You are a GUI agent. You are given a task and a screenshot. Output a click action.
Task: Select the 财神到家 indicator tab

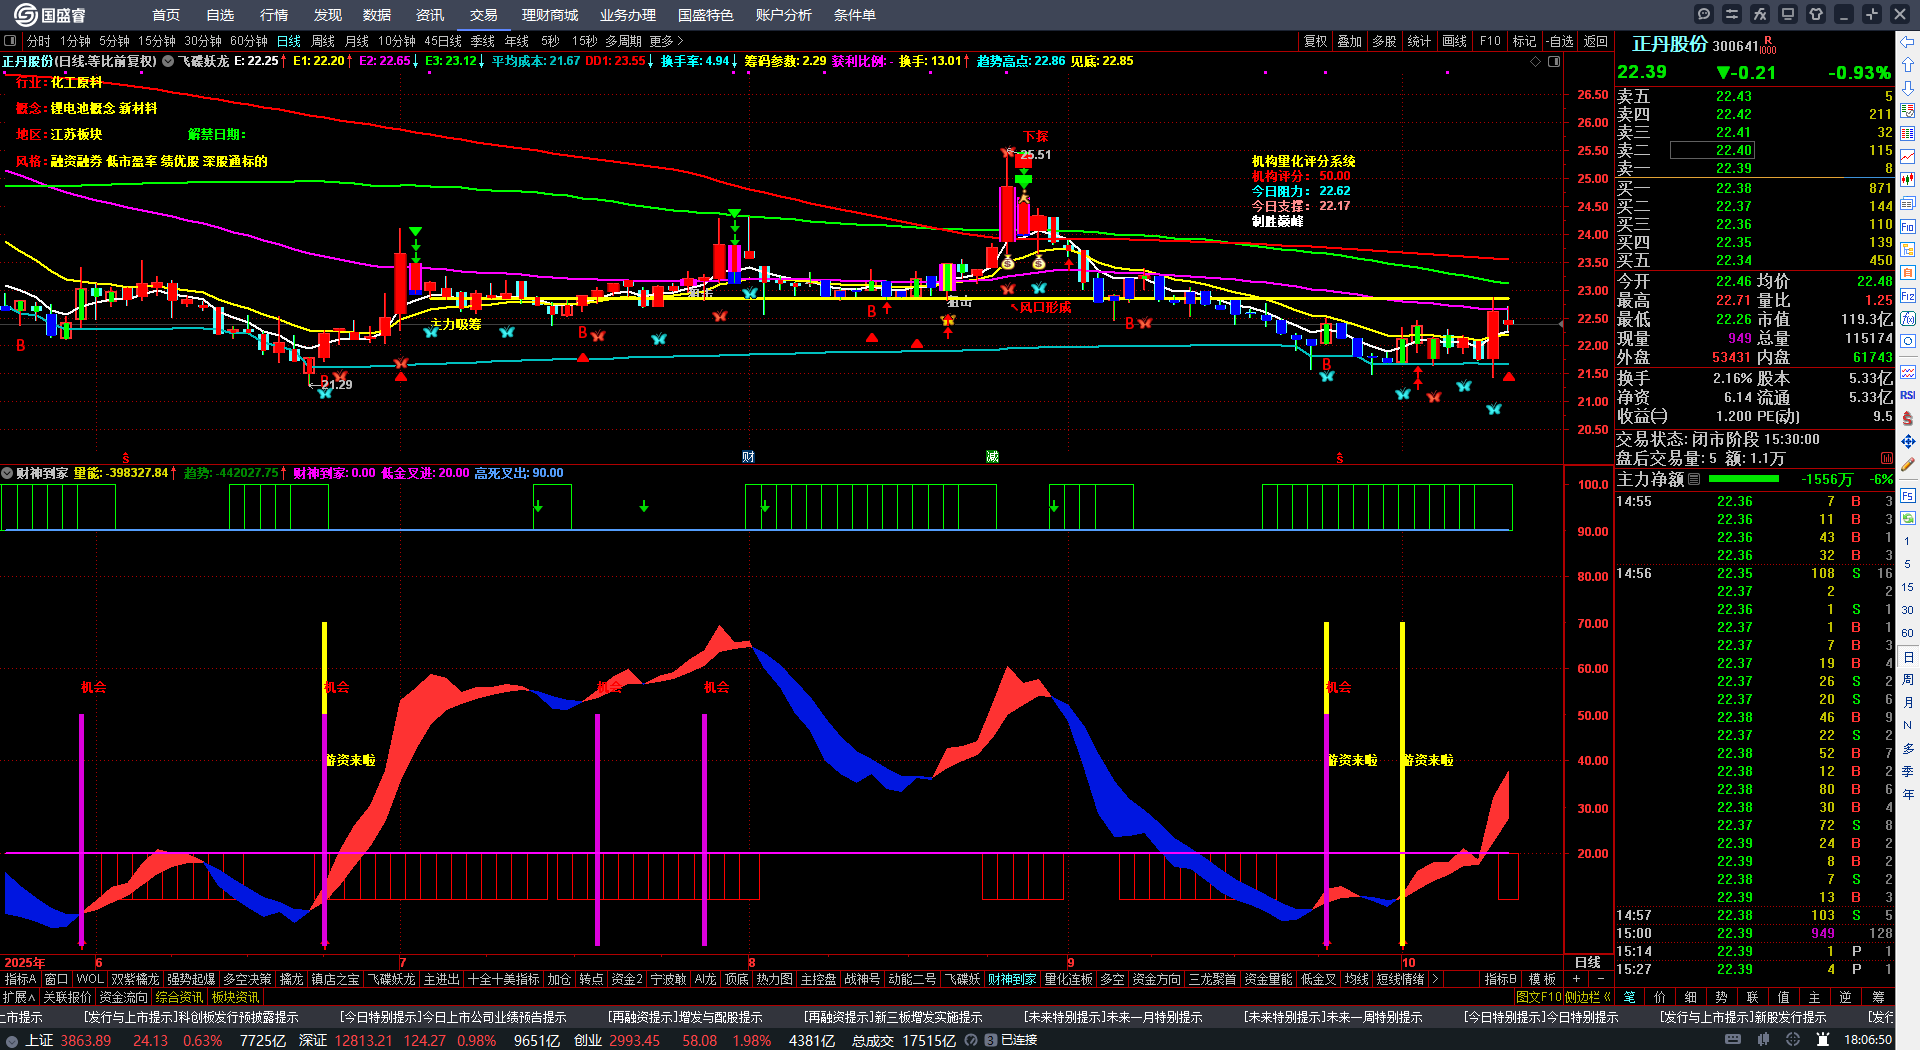(1012, 979)
